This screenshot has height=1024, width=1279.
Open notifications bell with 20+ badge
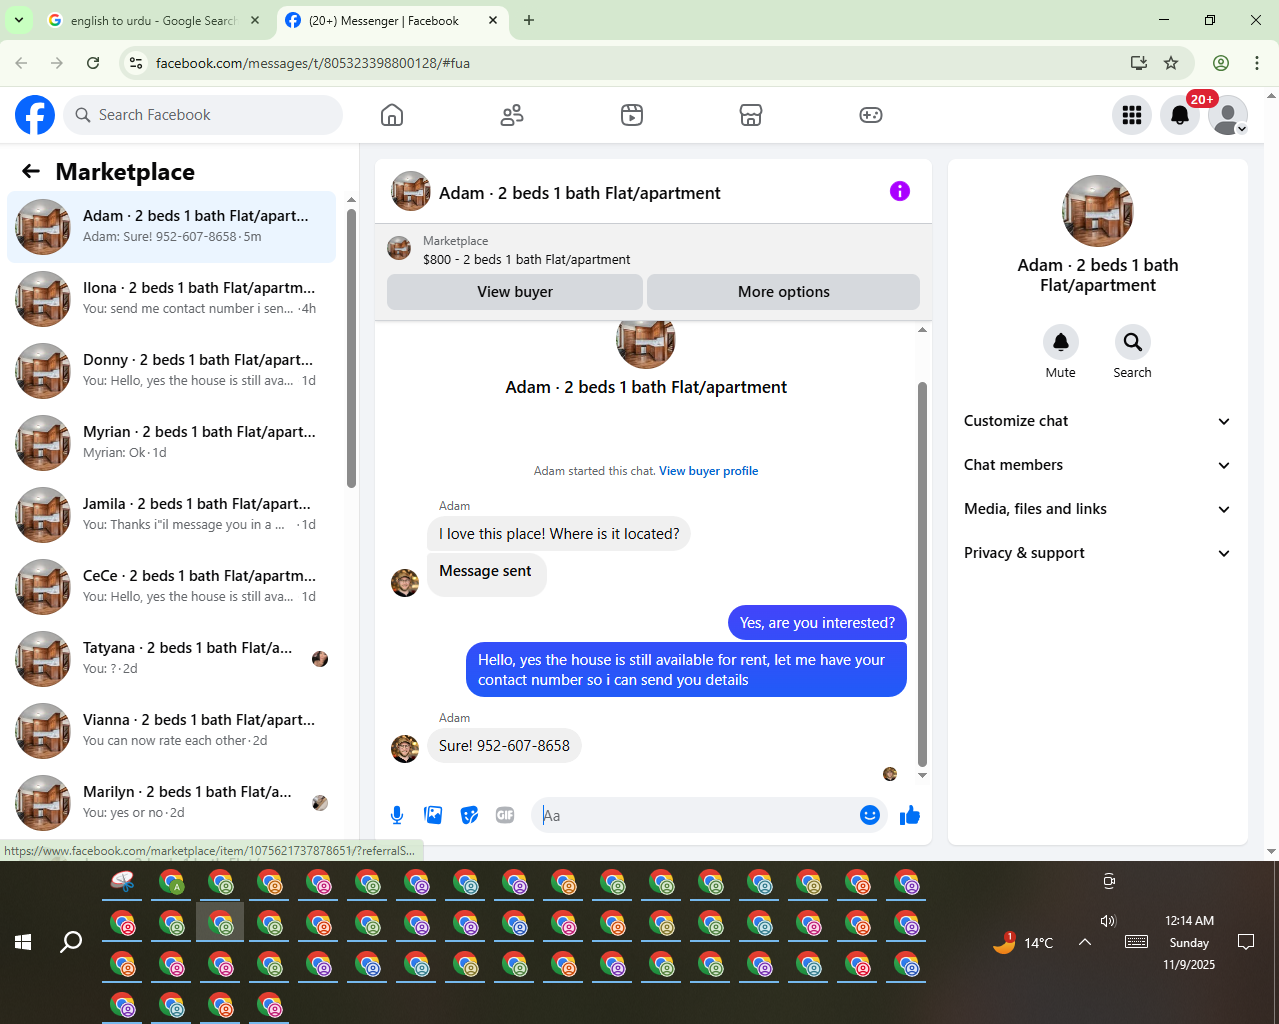click(1180, 115)
